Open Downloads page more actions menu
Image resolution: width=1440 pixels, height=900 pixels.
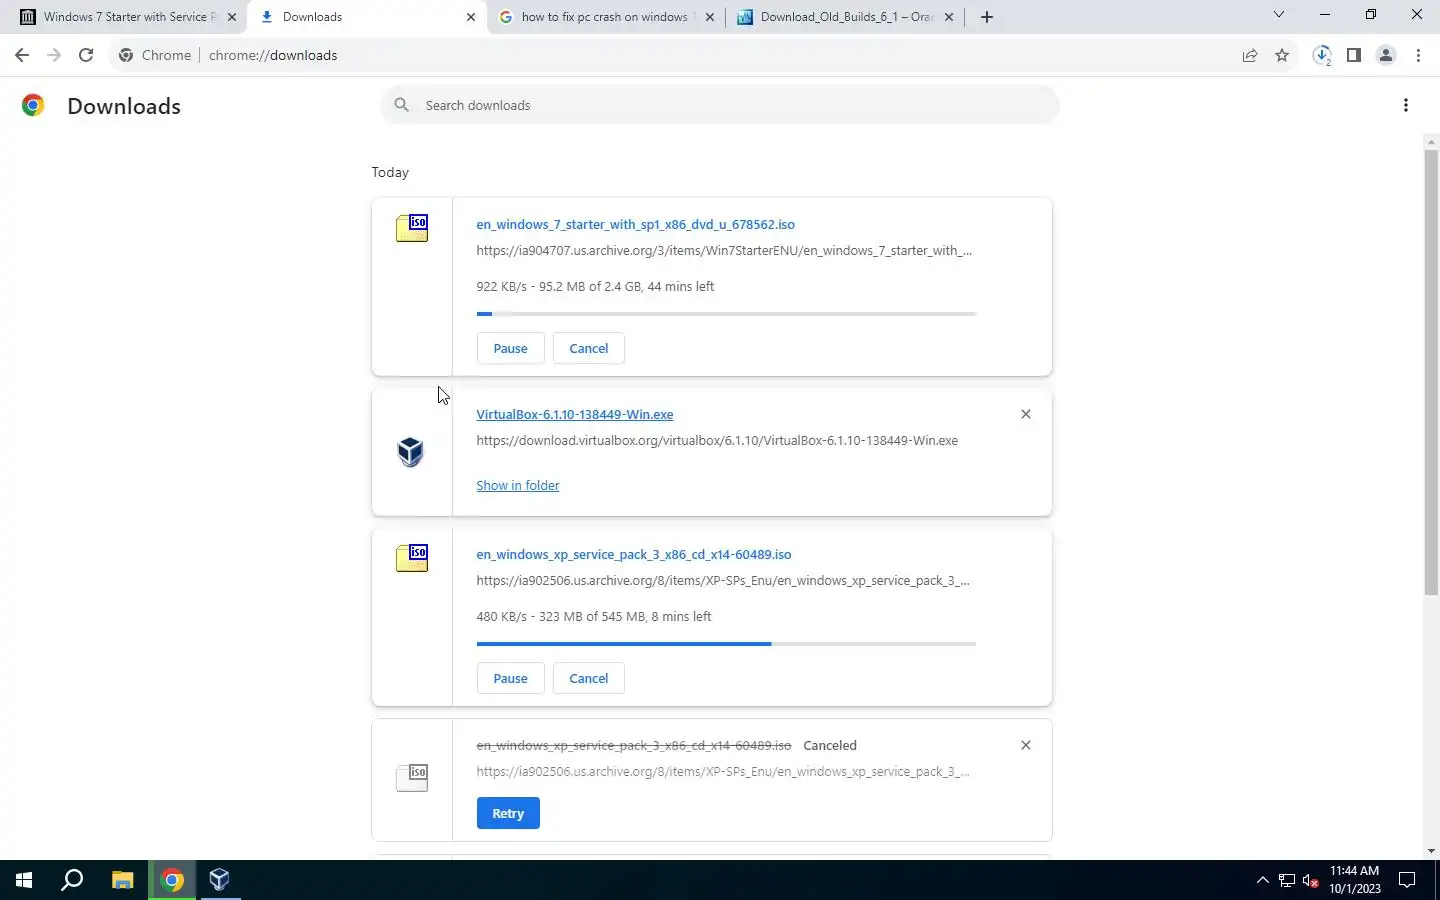coord(1406,105)
